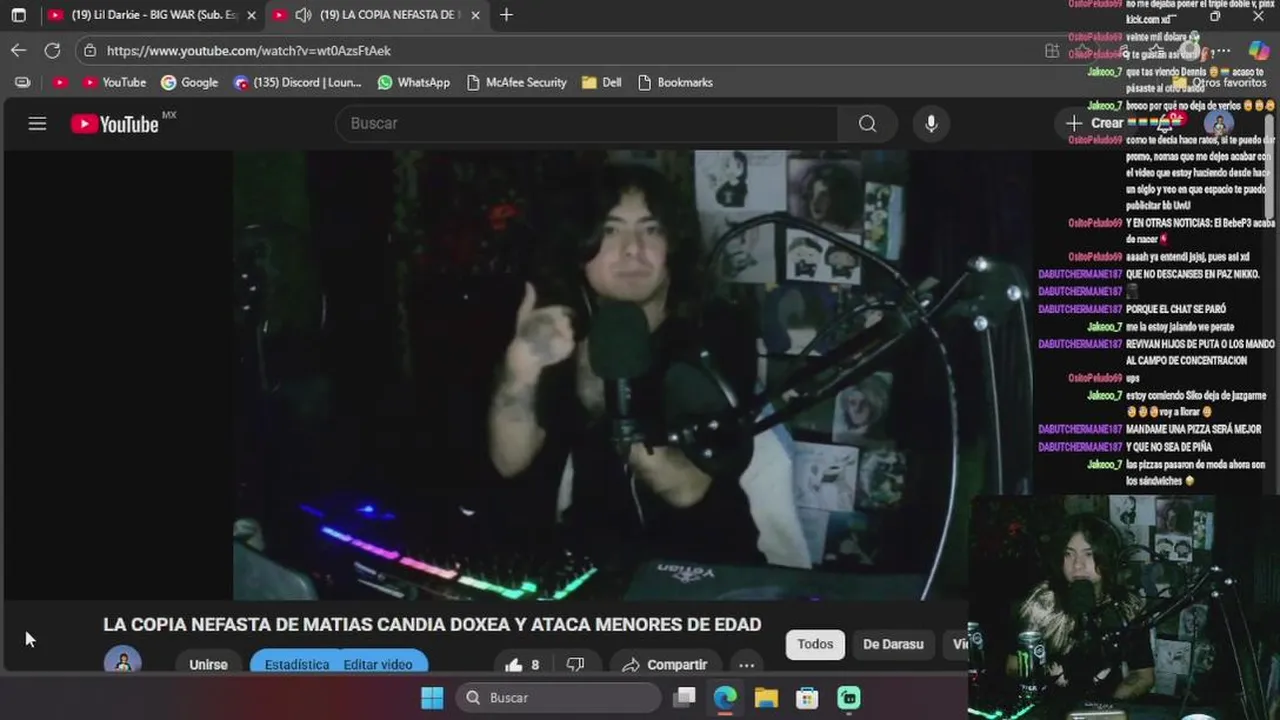Expand the Dell bookmarks folder

pos(601,82)
